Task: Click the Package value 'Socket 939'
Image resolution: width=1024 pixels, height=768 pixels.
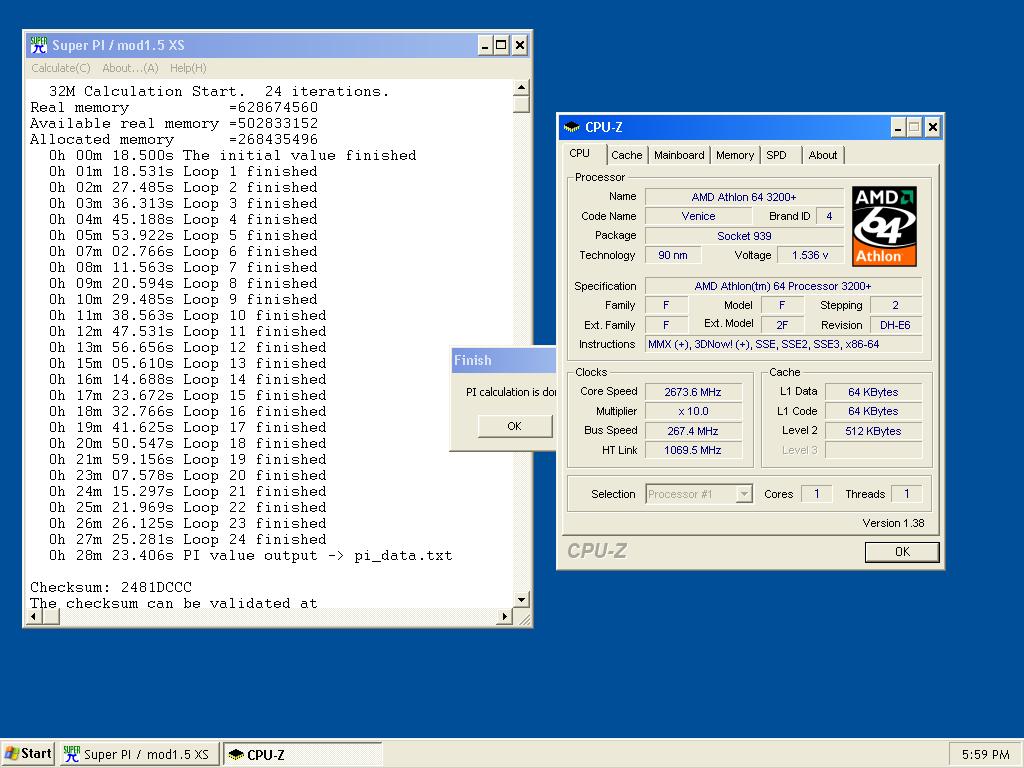Action: [x=744, y=236]
